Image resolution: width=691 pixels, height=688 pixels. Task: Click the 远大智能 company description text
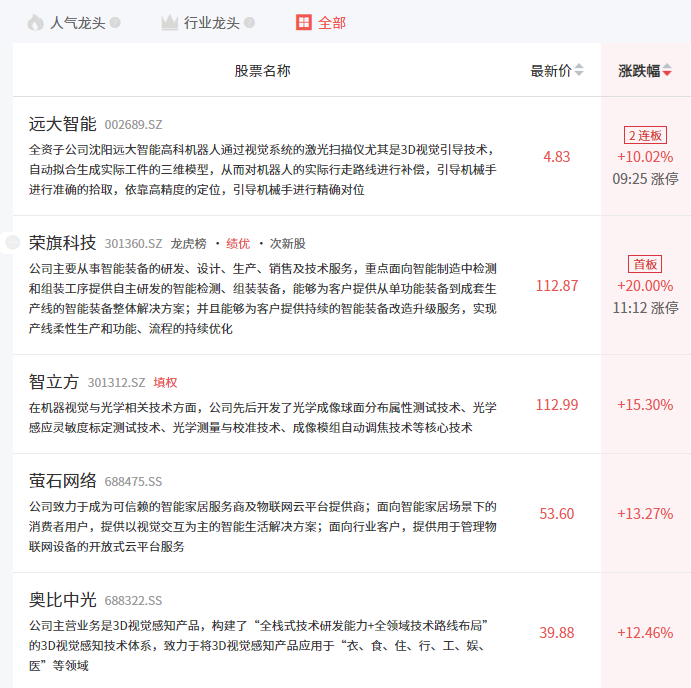(x=263, y=170)
